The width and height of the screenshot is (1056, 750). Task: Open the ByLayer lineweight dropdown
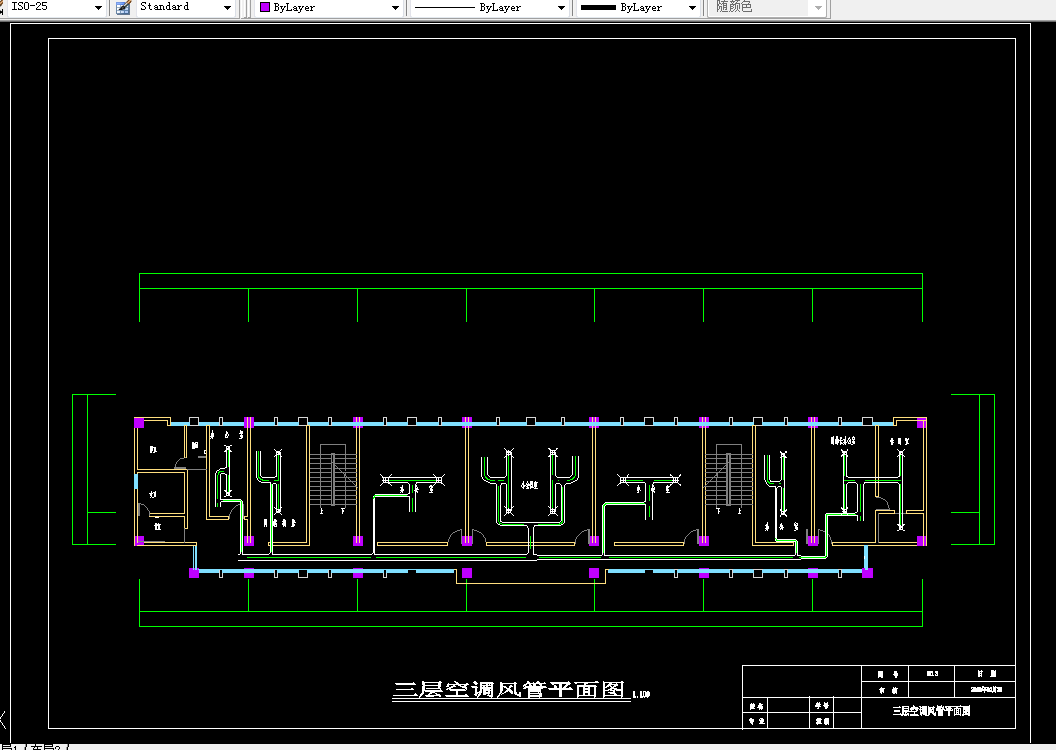coord(638,7)
